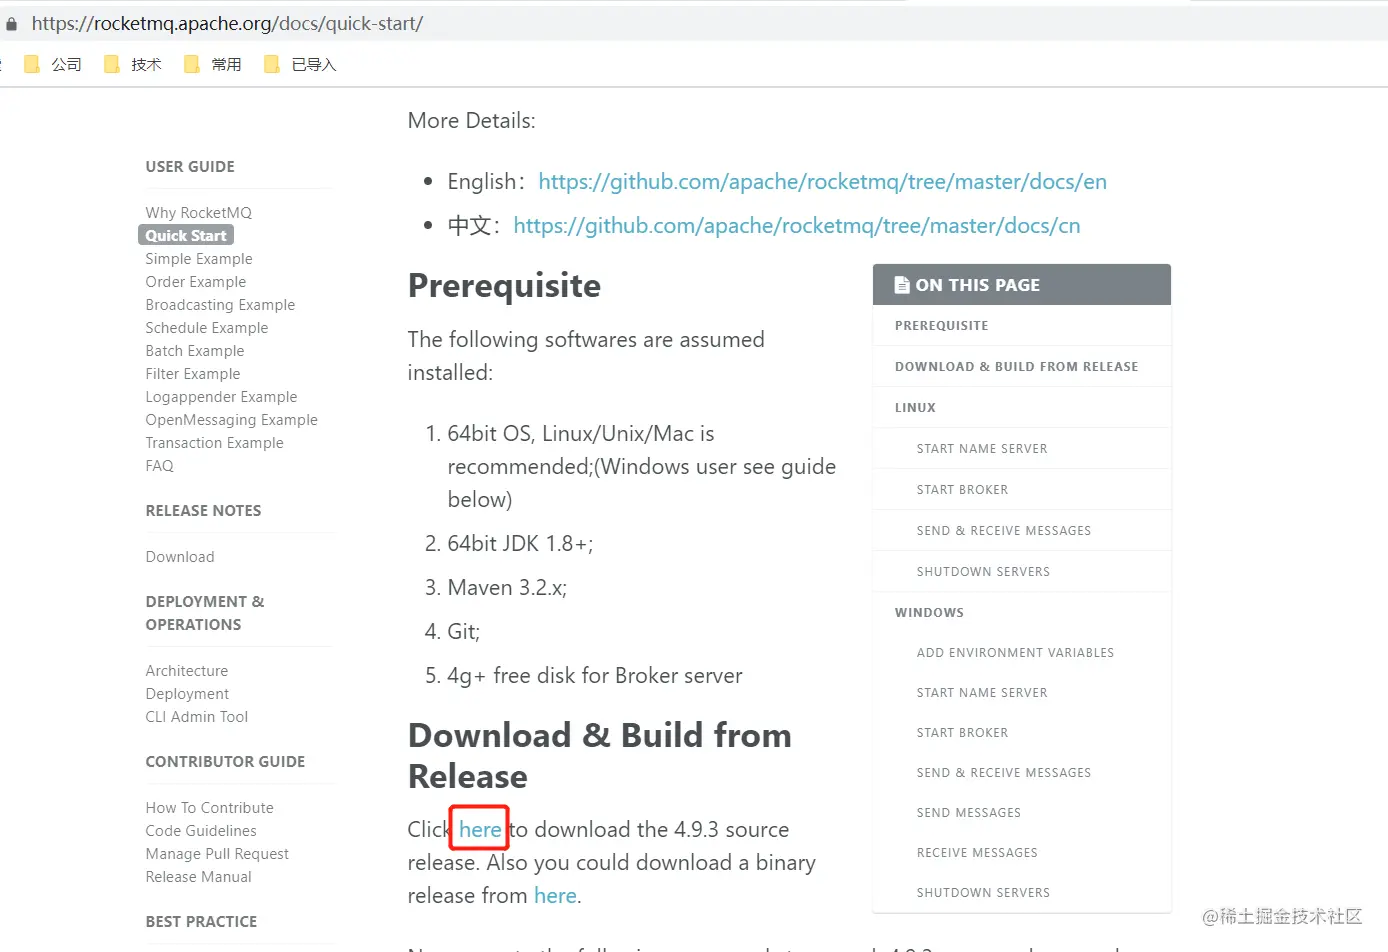Click the '4g+ free disk for Broker server' item
The height and width of the screenshot is (952, 1388).
coord(595,675)
